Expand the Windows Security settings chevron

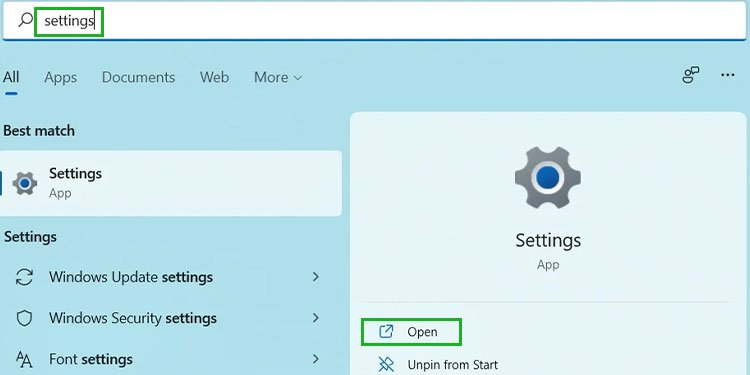click(x=315, y=318)
